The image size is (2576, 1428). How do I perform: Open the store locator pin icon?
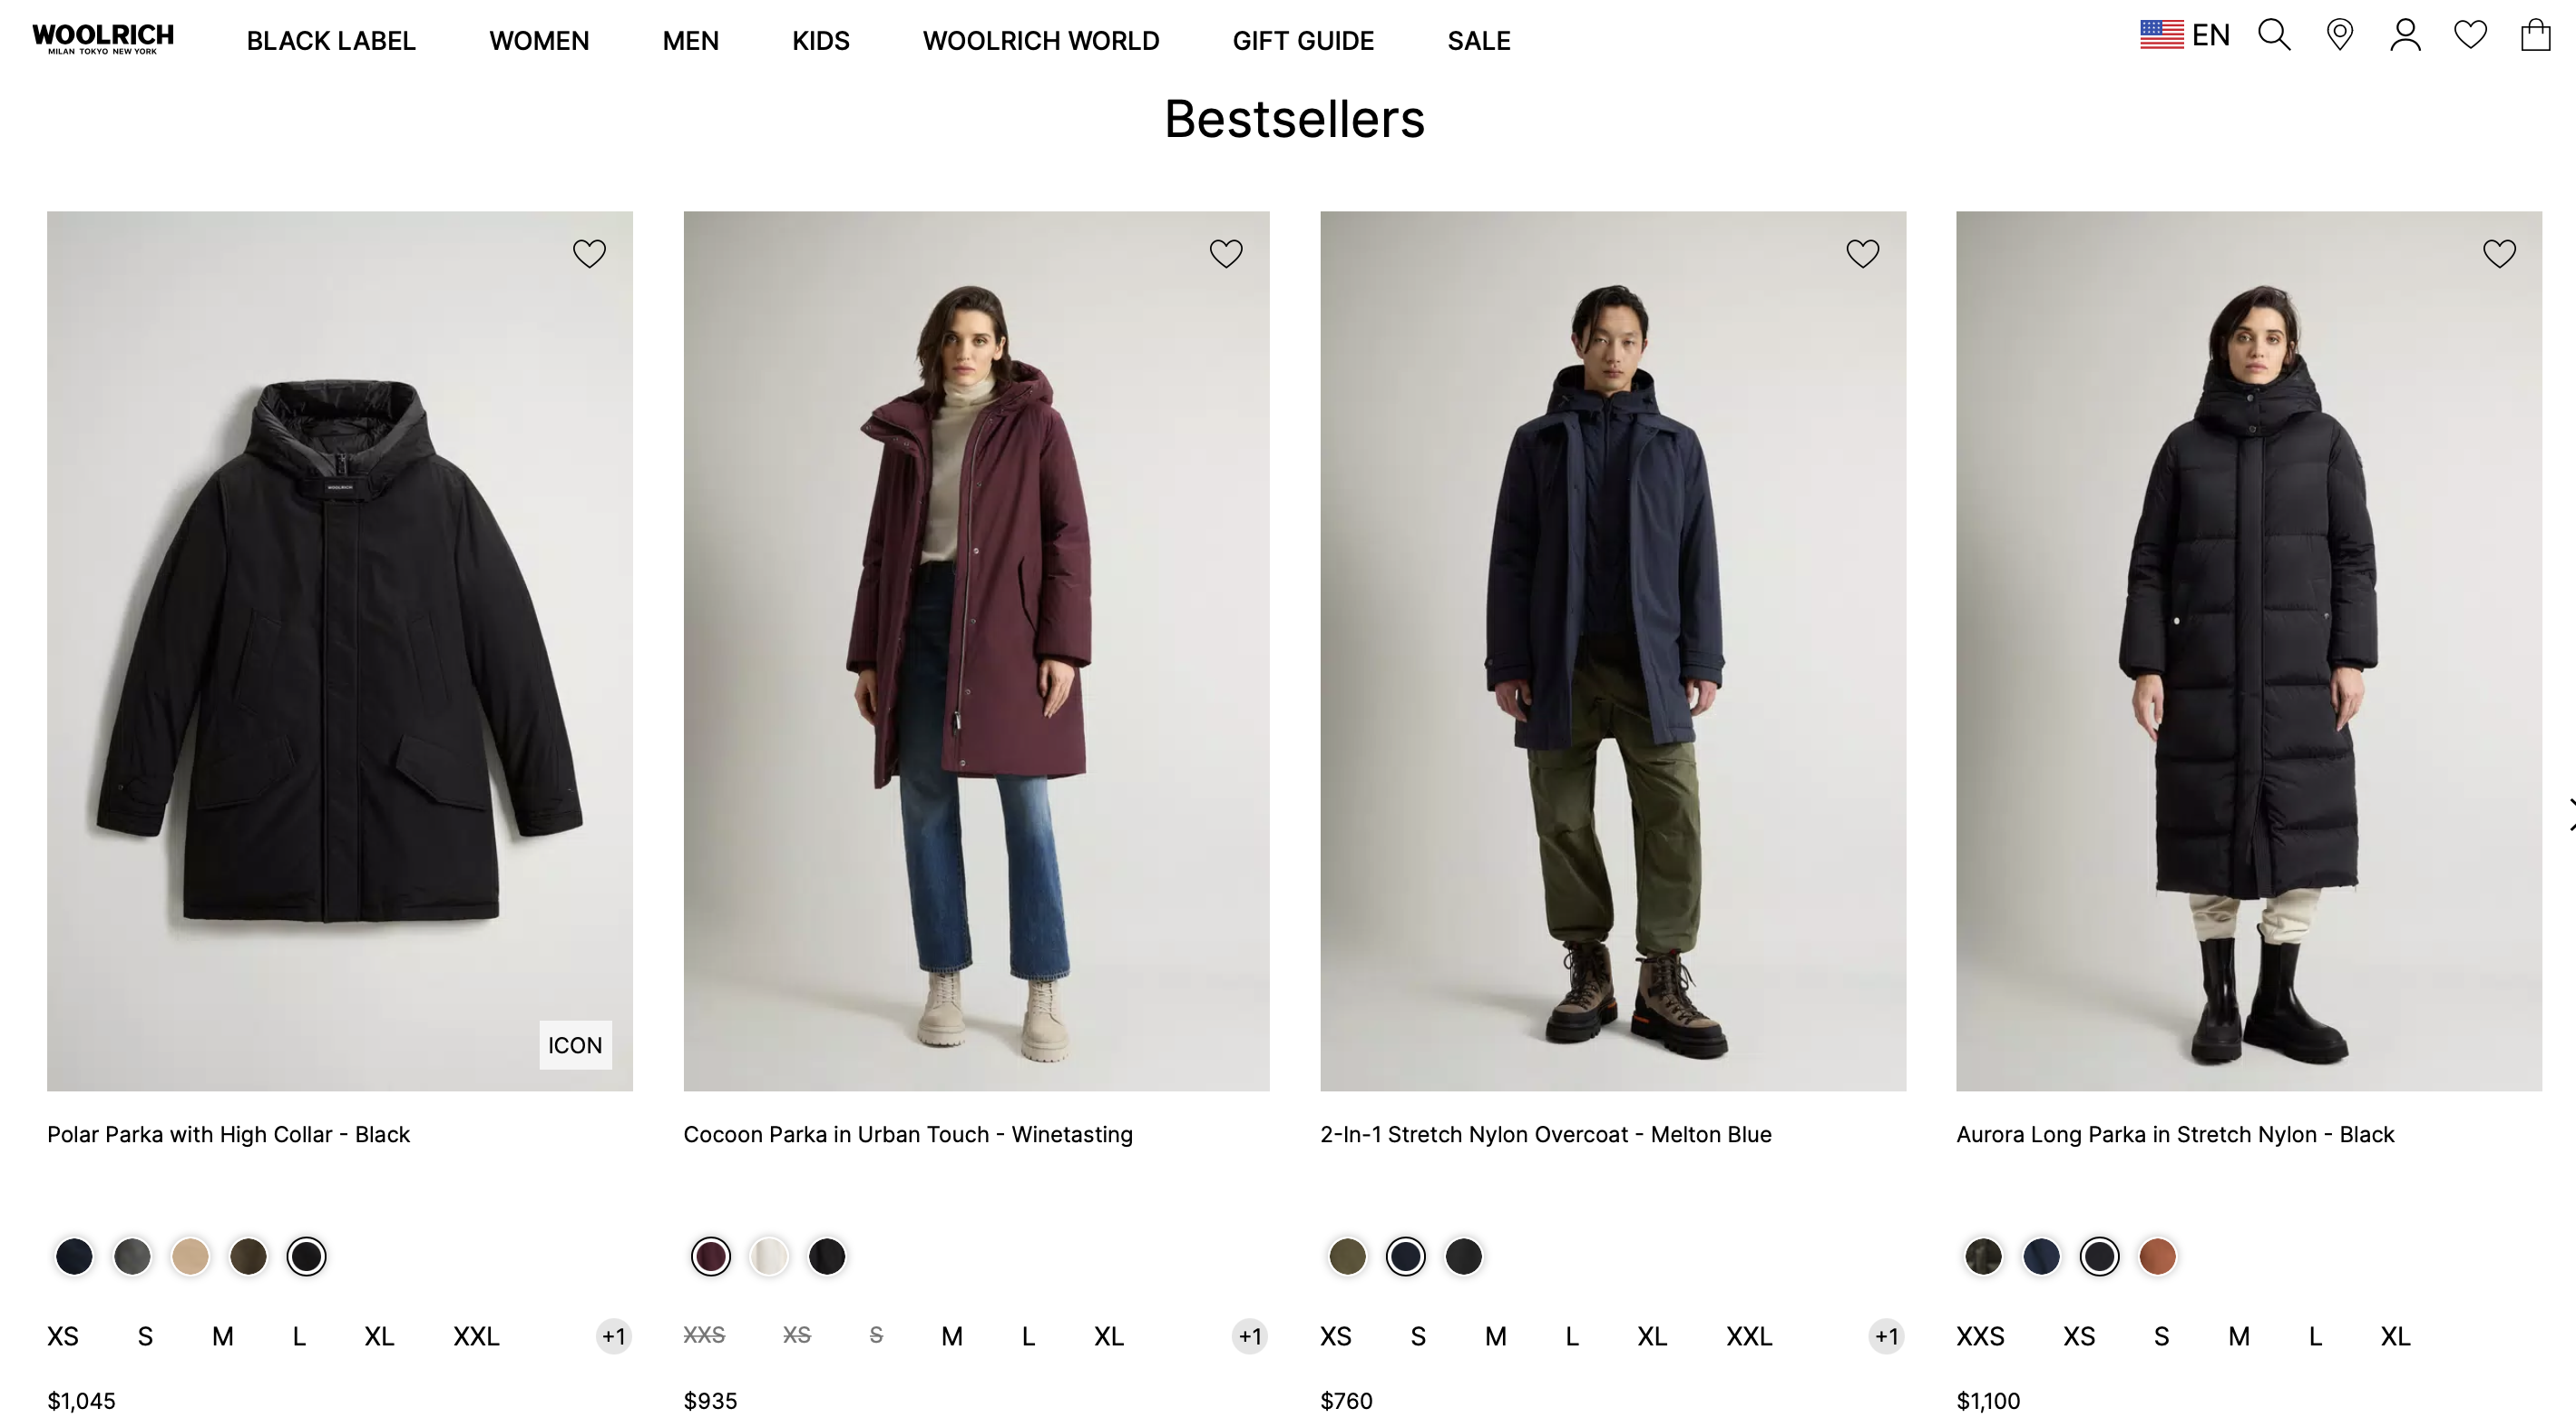click(2339, 35)
